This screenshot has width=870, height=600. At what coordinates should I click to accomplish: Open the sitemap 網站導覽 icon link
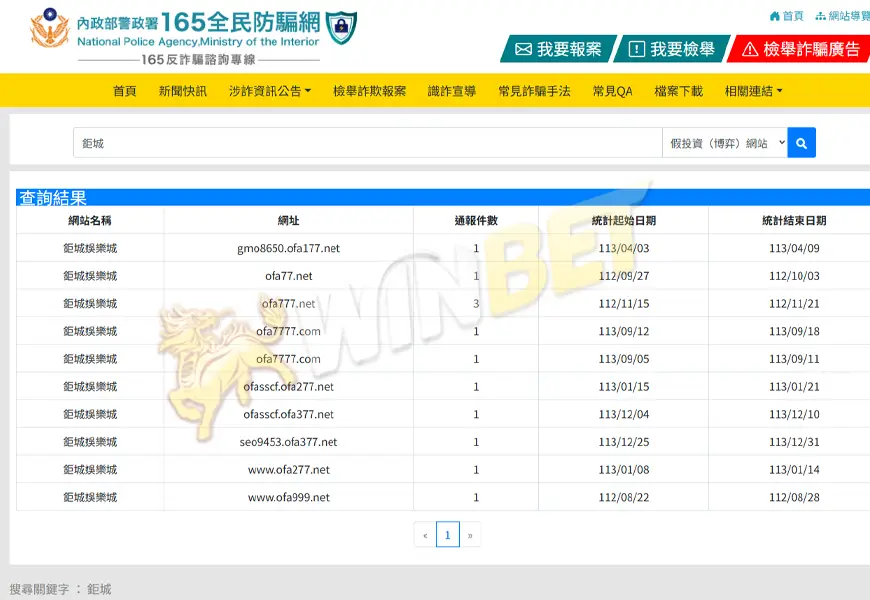(843, 16)
